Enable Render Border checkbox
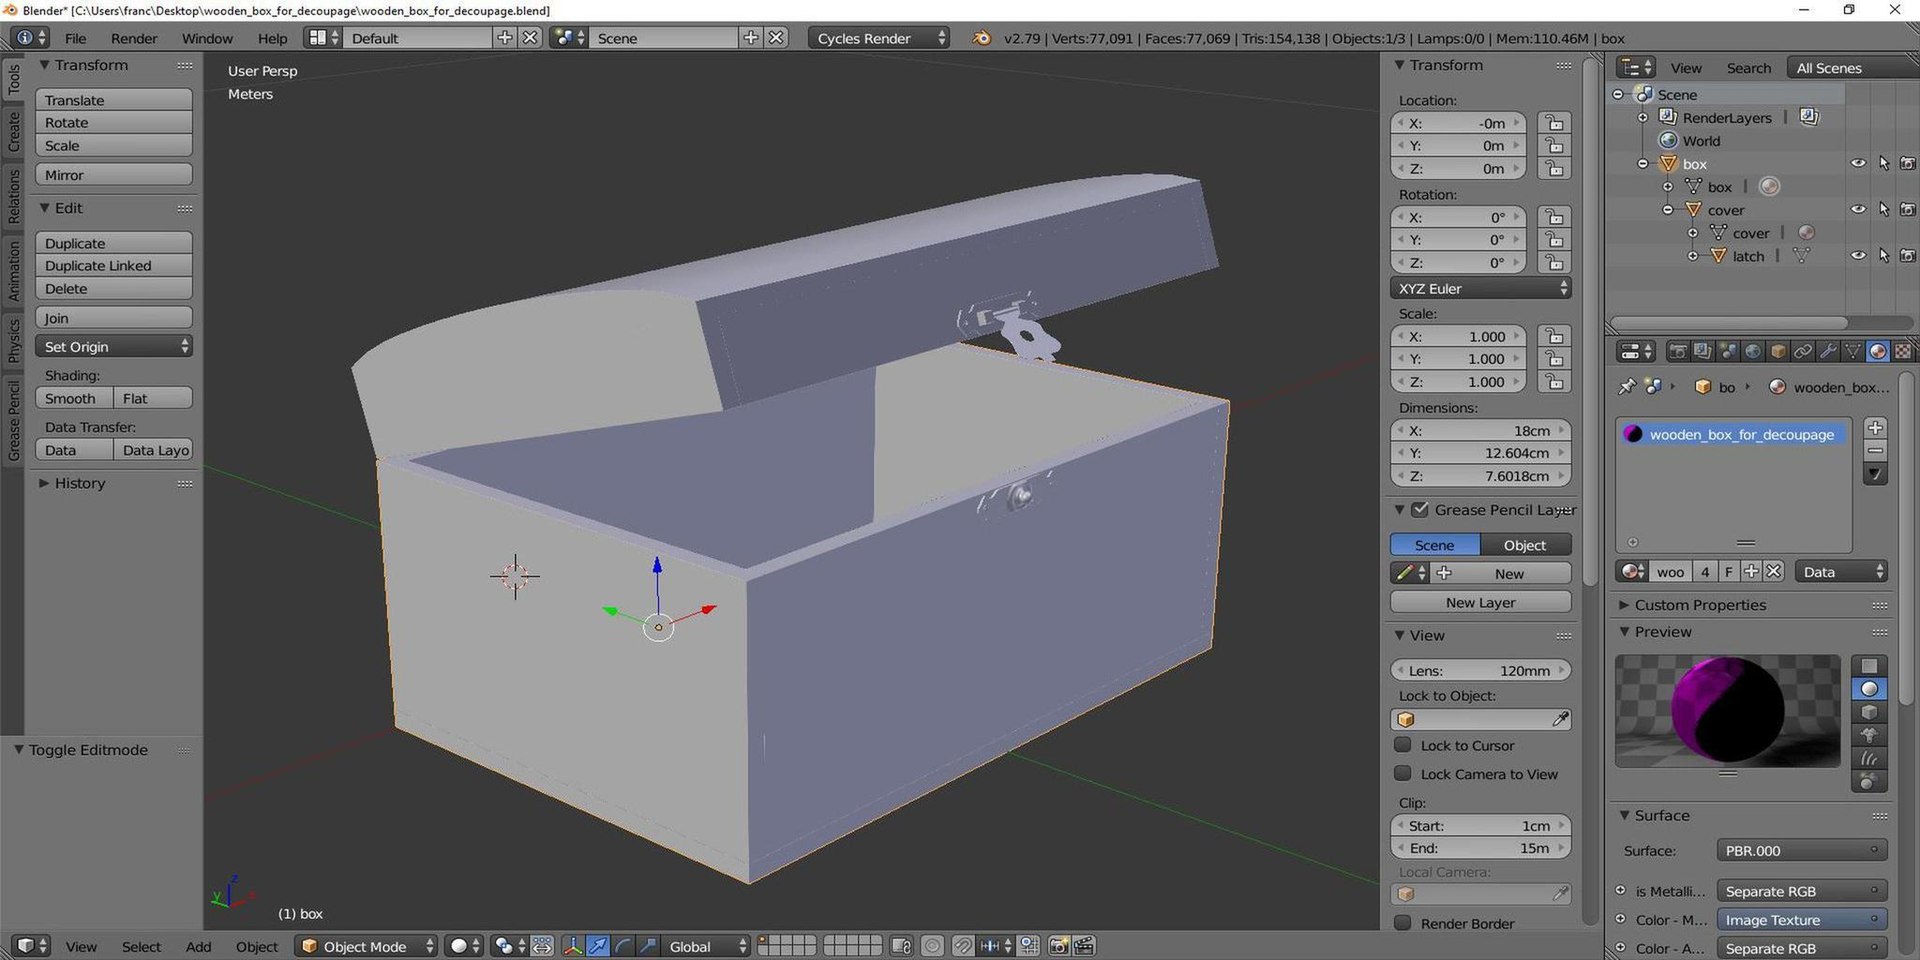Screen dimensions: 1920x960 1403,922
